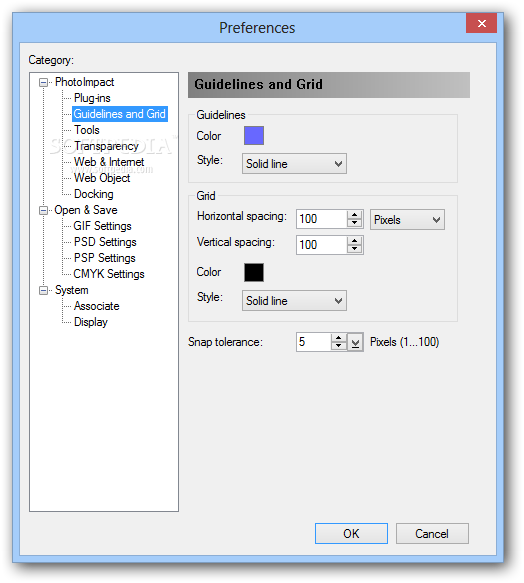Decrease Horizontal spacing with down arrow
Image resolution: width=524 pixels, height=583 pixels.
click(355, 223)
